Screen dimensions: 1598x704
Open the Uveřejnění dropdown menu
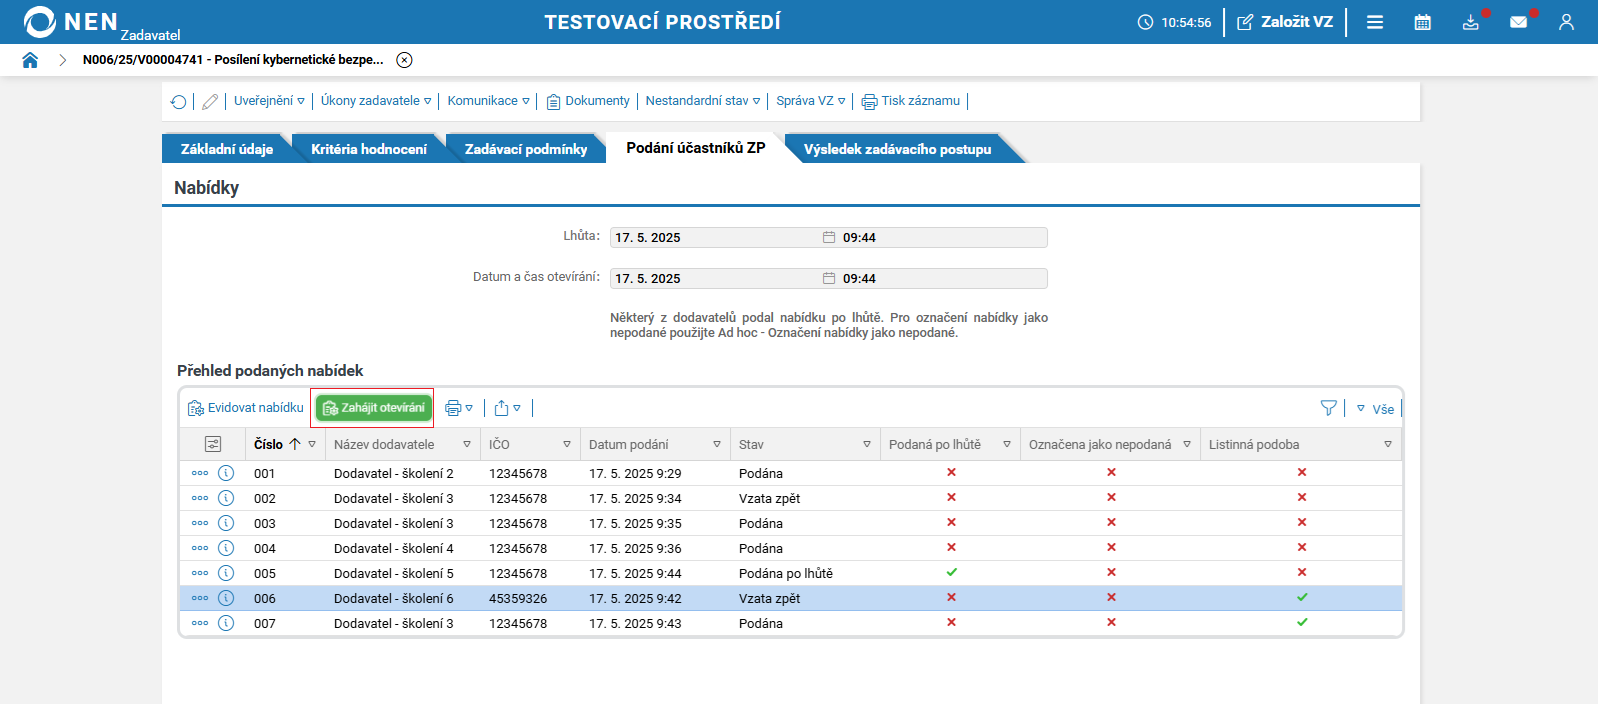pos(269,101)
